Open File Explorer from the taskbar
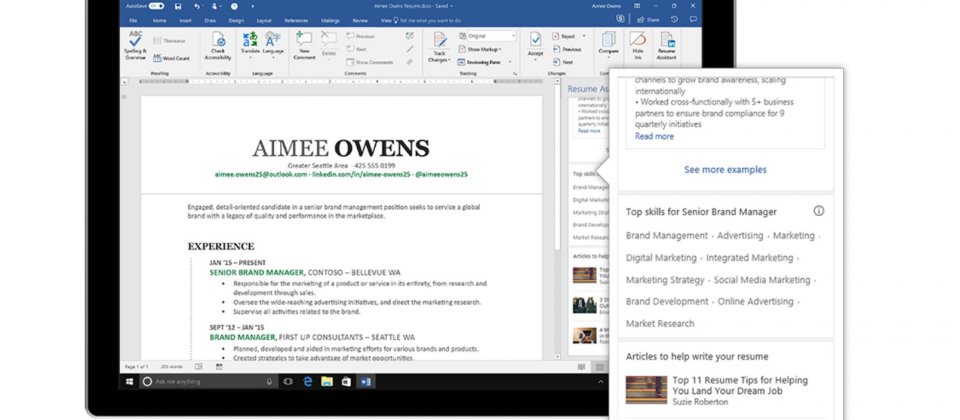The width and height of the screenshot is (960, 420). tap(327, 381)
